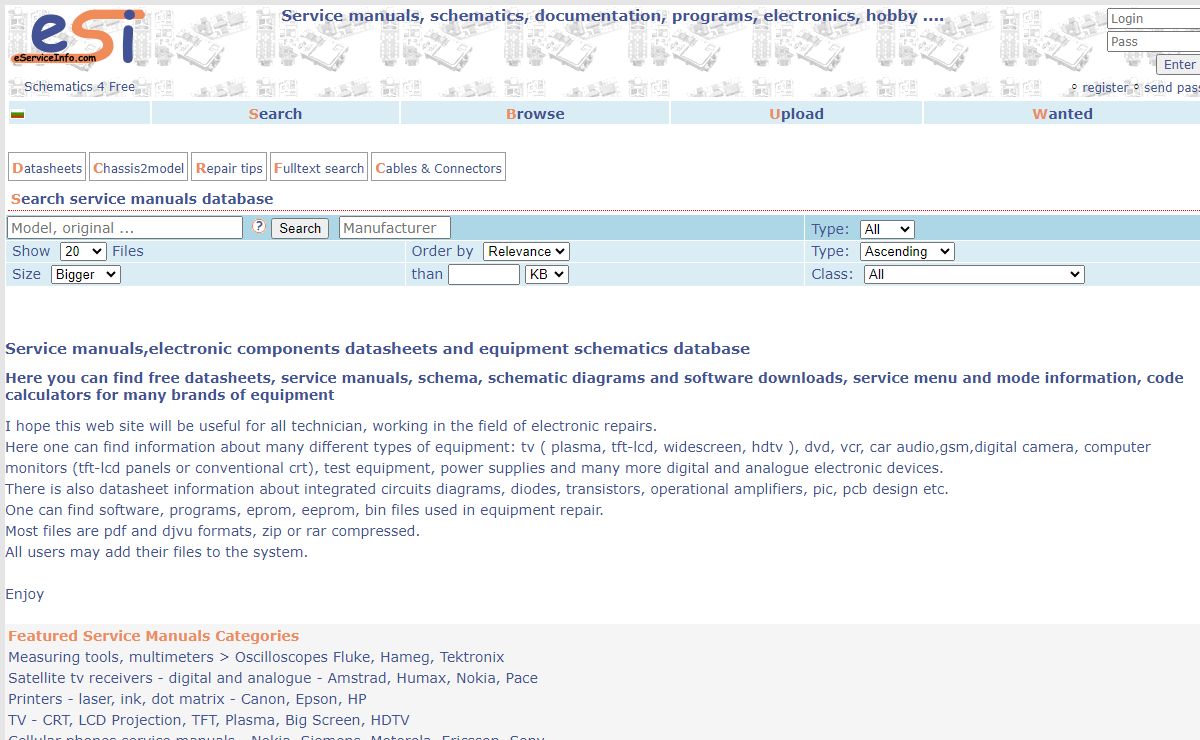The height and width of the screenshot is (740, 1200).
Task: Open the Search menu
Action: point(275,113)
